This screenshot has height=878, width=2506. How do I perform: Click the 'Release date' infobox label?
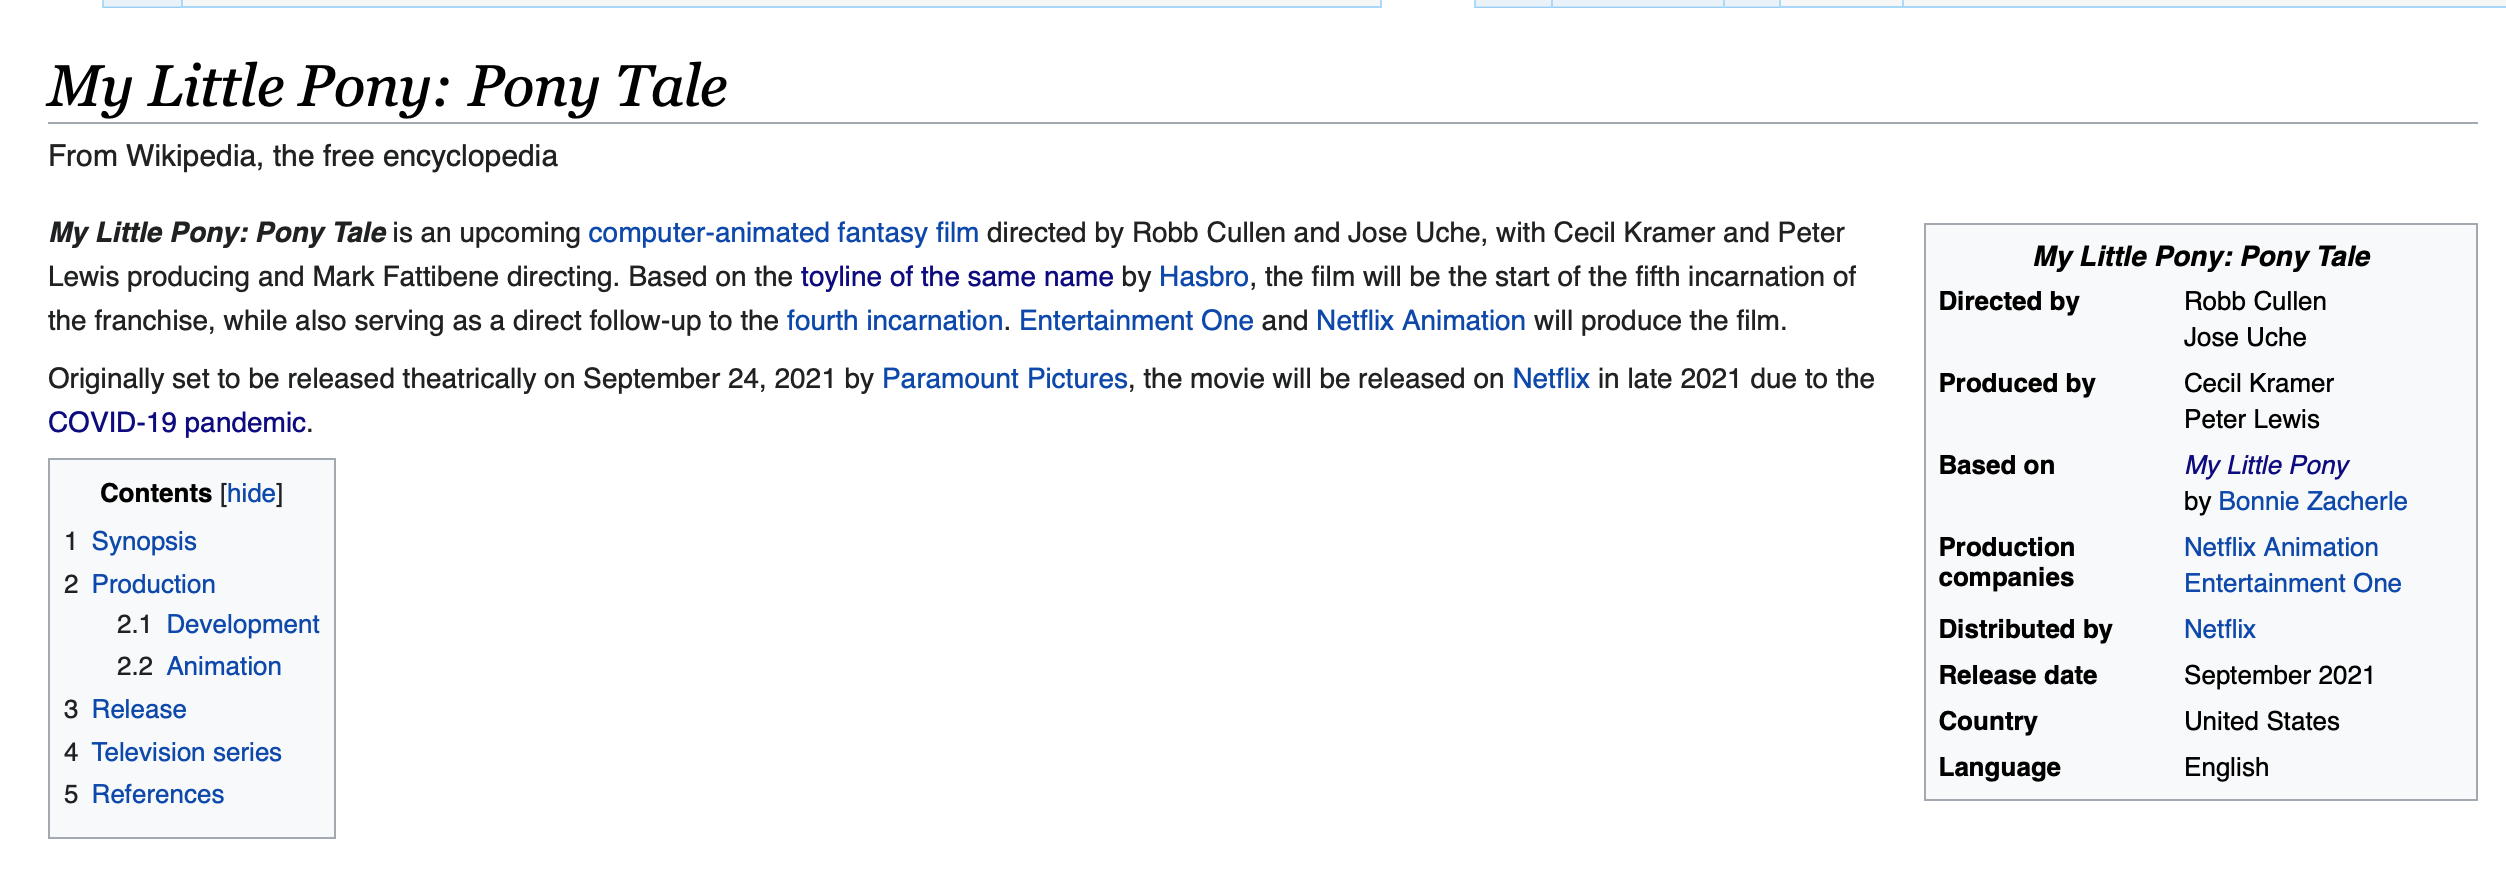[x=2018, y=676]
